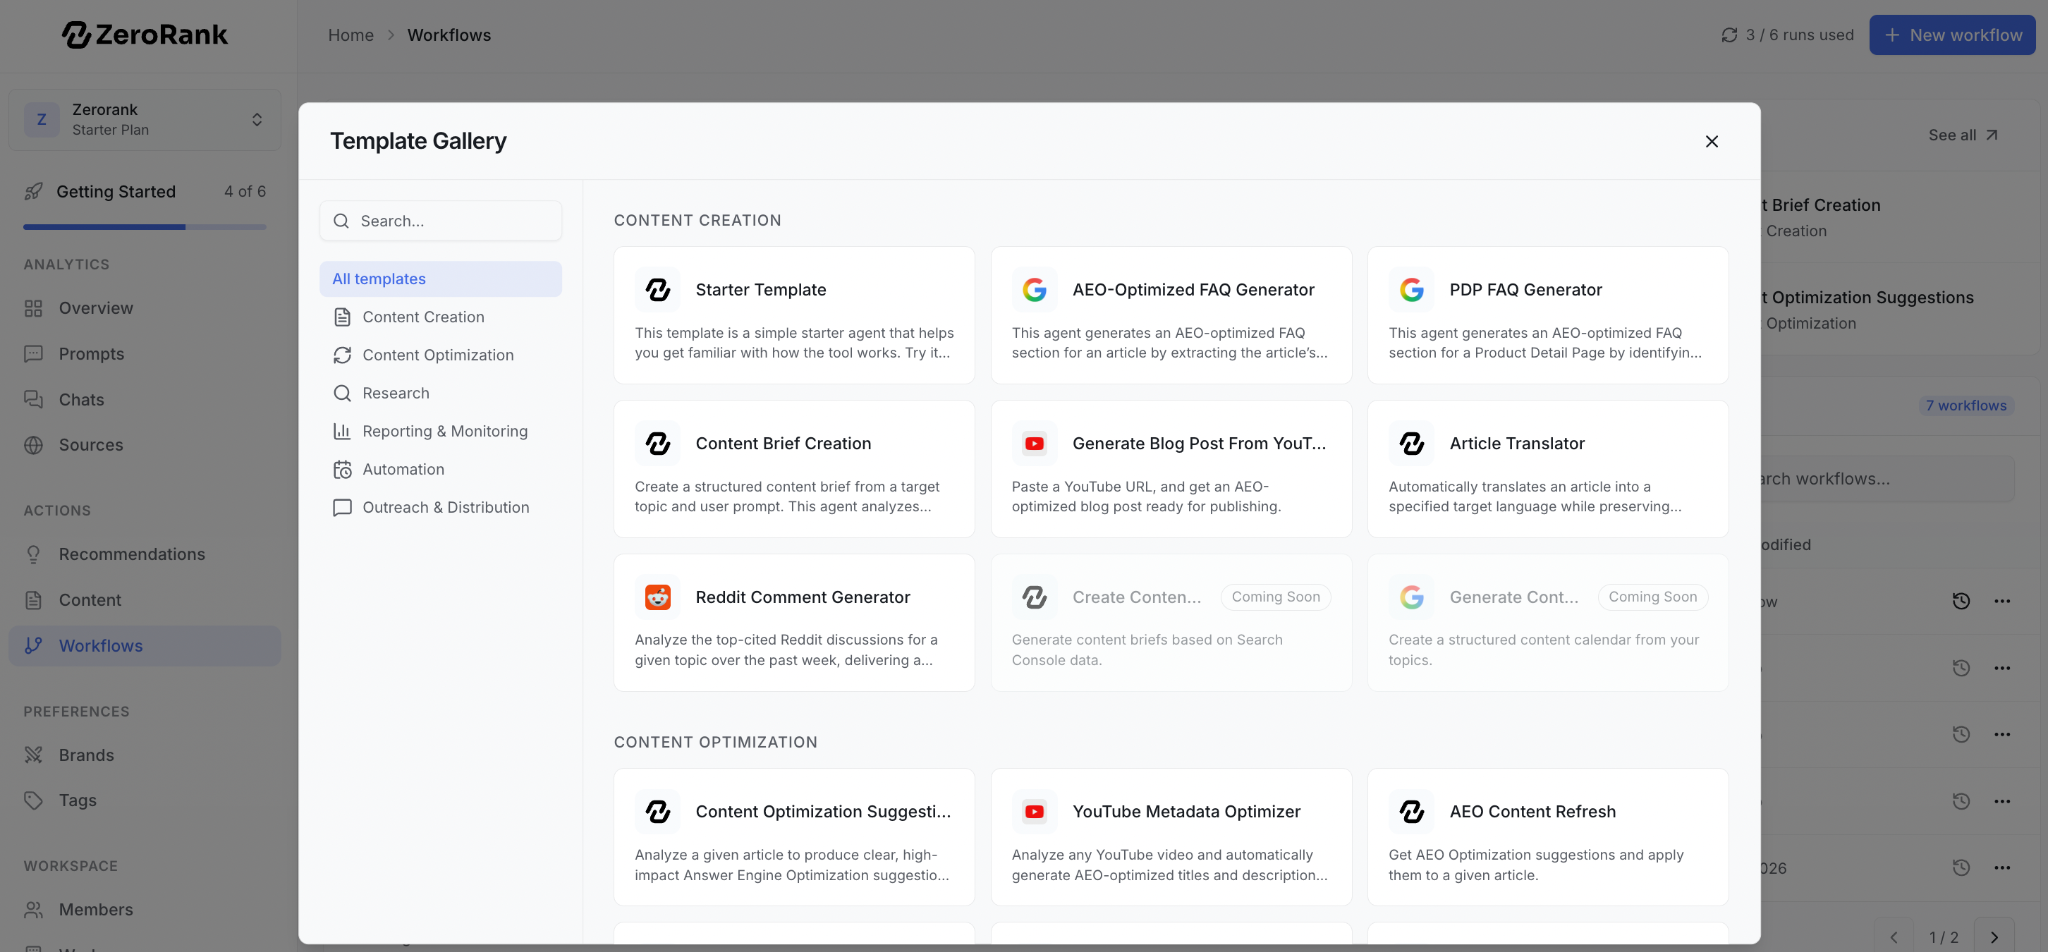Click the Getting Started progress bar
Screen dimensions: 2048x952
(x=145, y=227)
